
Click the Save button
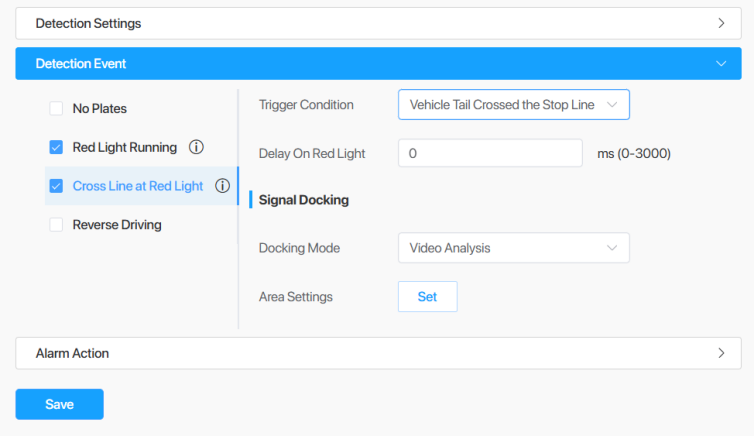60,404
